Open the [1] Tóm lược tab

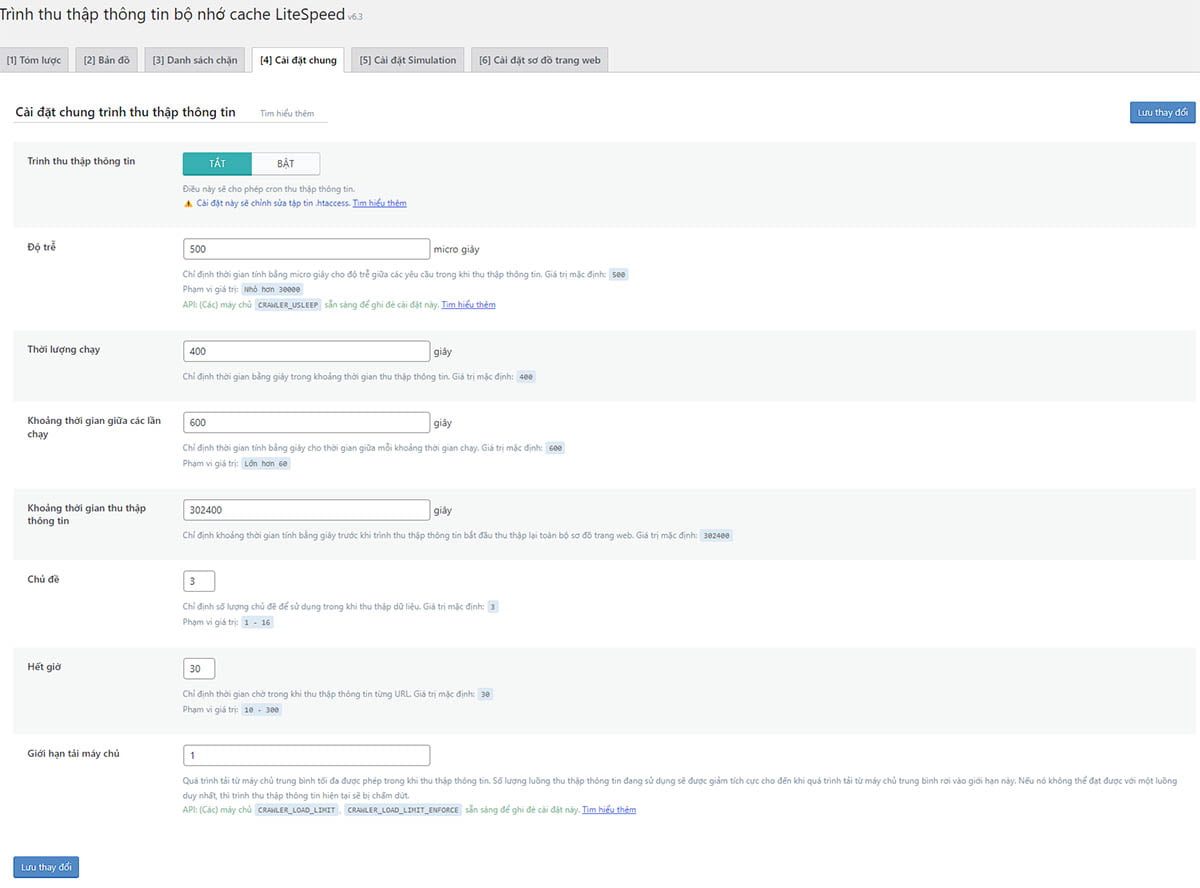(34, 60)
